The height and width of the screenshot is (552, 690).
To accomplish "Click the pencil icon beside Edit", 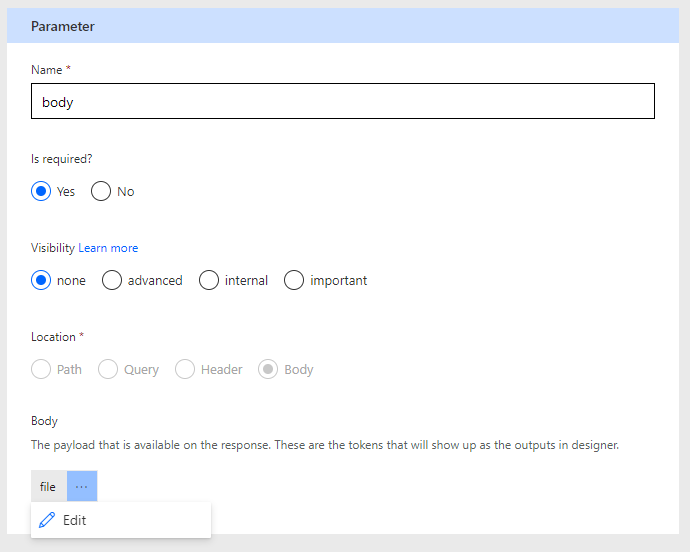I will pyautogui.click(x=47, y=520).
